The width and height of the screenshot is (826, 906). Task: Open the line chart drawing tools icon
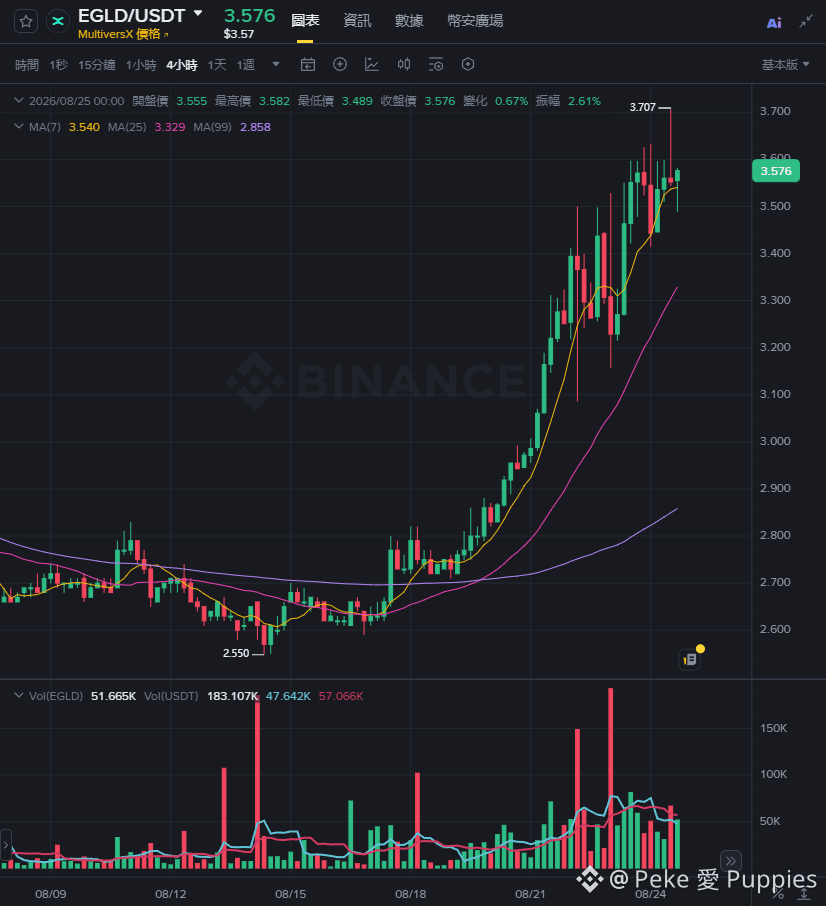point(372,64)
